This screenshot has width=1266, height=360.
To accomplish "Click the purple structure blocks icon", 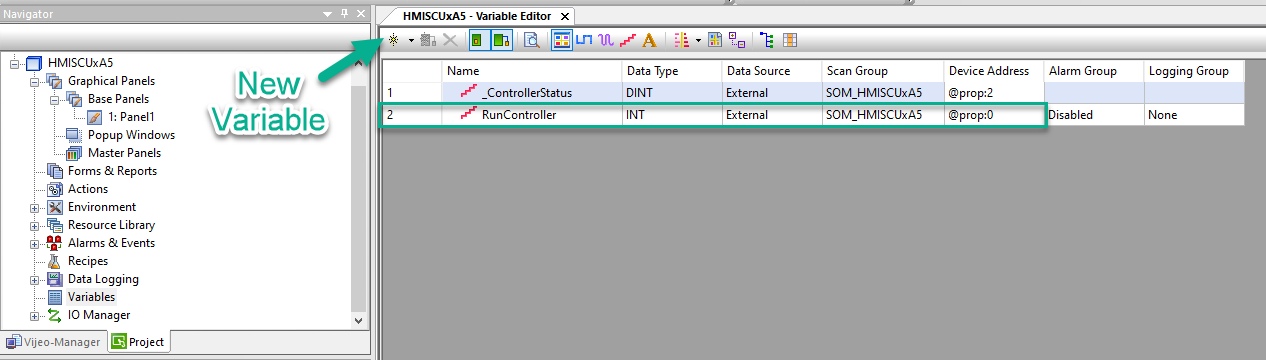I will pyautogui.click(x=737, y=41).
